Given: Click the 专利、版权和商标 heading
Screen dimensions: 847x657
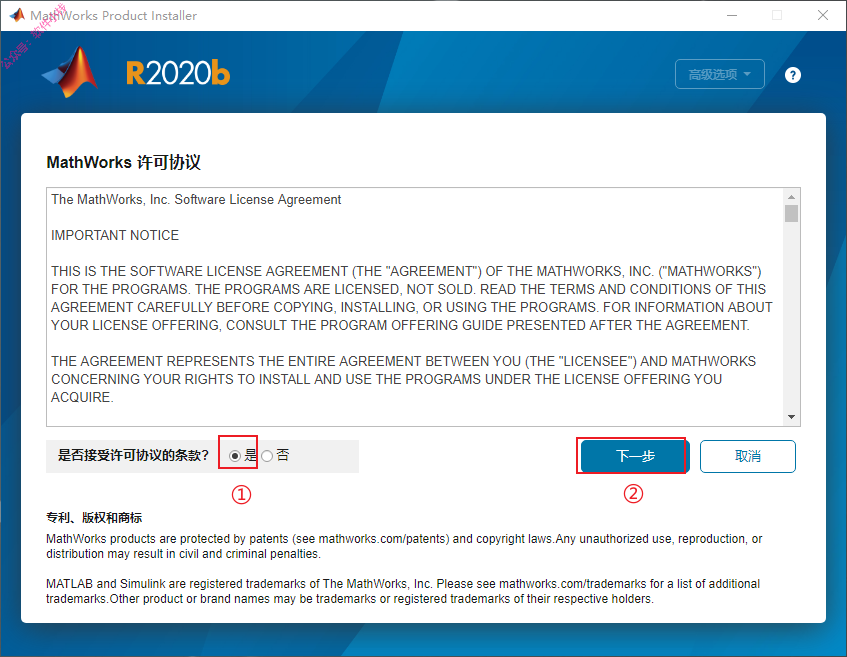Looking at the screenshot, I should [x=94, y=518].
